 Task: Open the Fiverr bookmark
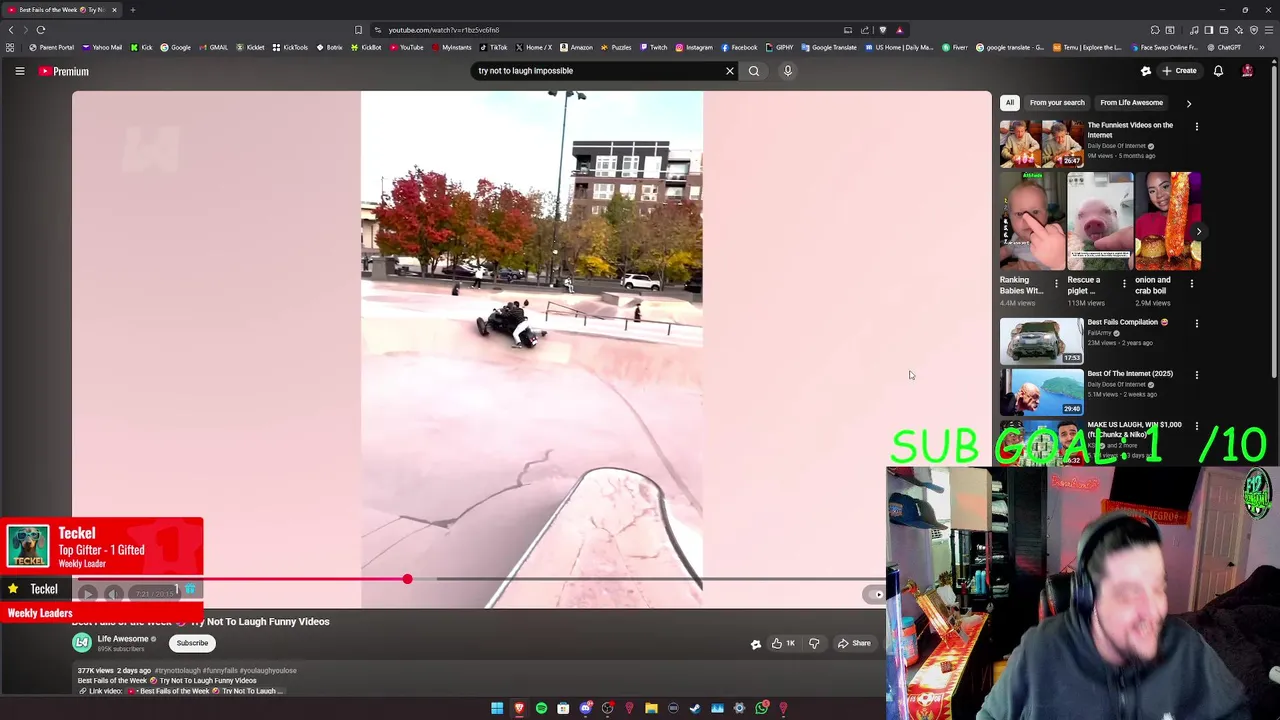tap(956, 47)
